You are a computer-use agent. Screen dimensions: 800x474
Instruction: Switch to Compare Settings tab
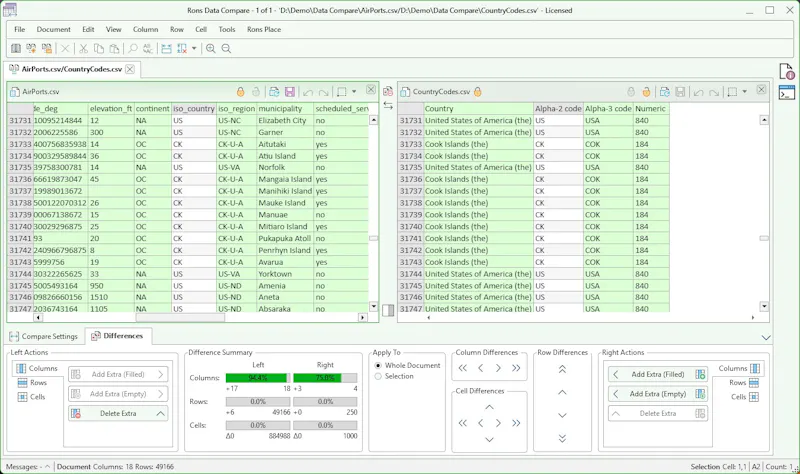[44, 336]
